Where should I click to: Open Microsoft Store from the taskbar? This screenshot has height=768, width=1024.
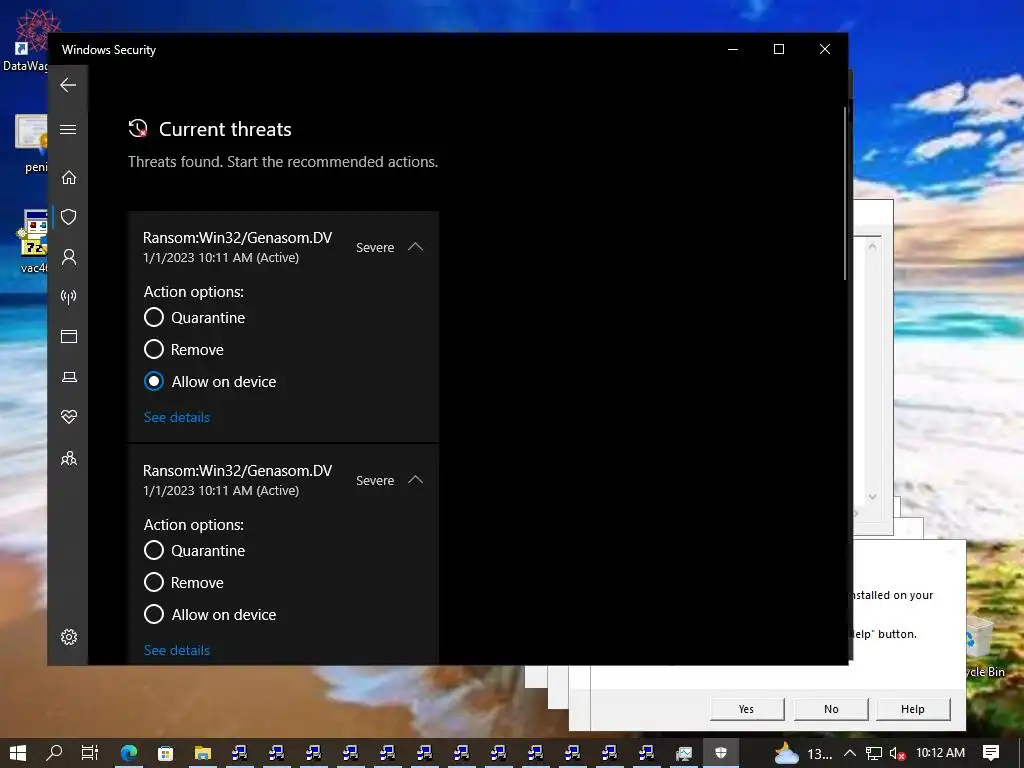166,753
